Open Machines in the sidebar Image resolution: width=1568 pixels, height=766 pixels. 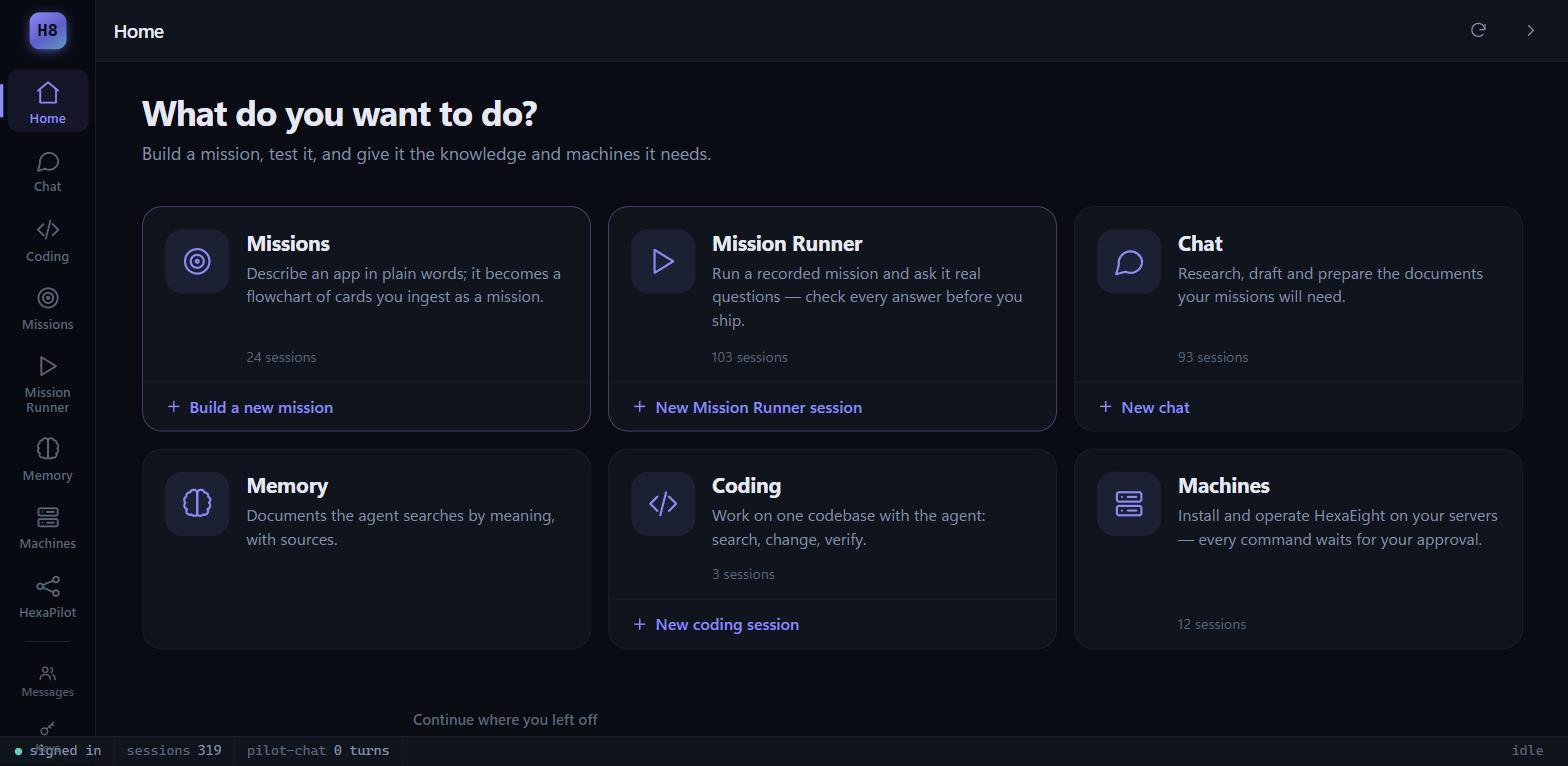[47, 528]
